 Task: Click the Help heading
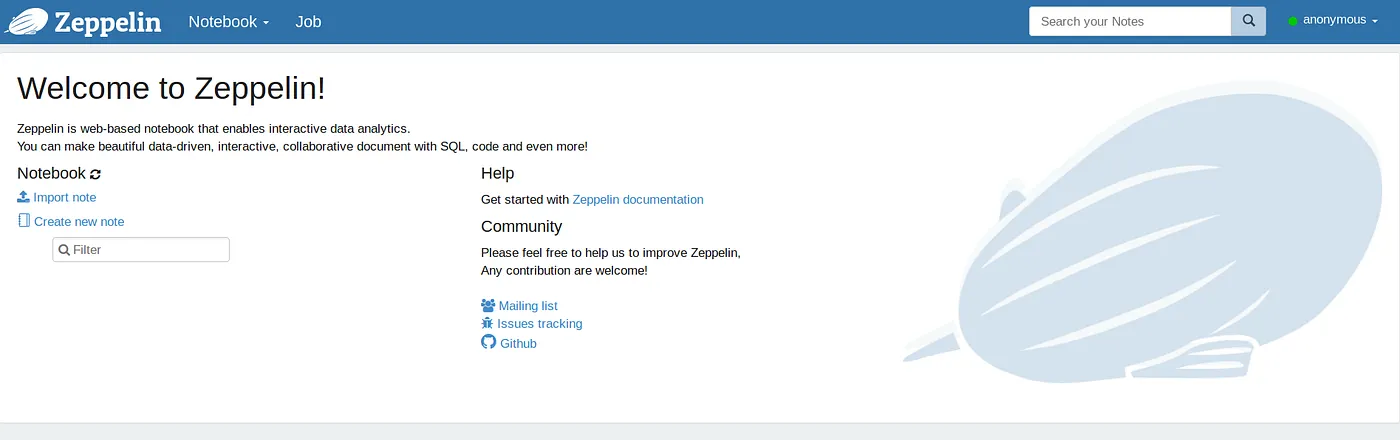tap(497, 173)
